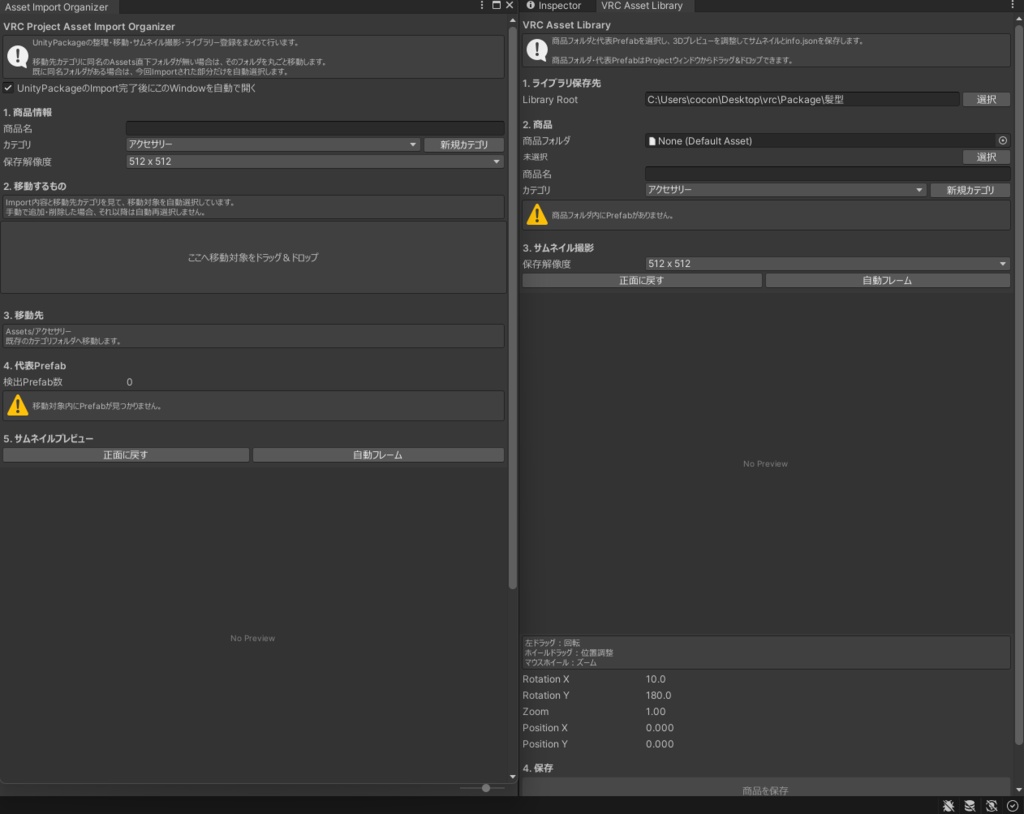Maximize the Asset Import Organizer panel

tap(496, 5)
